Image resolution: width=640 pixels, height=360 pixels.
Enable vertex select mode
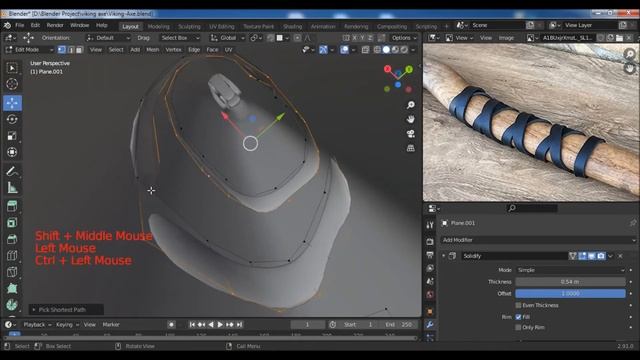point(62,50)
